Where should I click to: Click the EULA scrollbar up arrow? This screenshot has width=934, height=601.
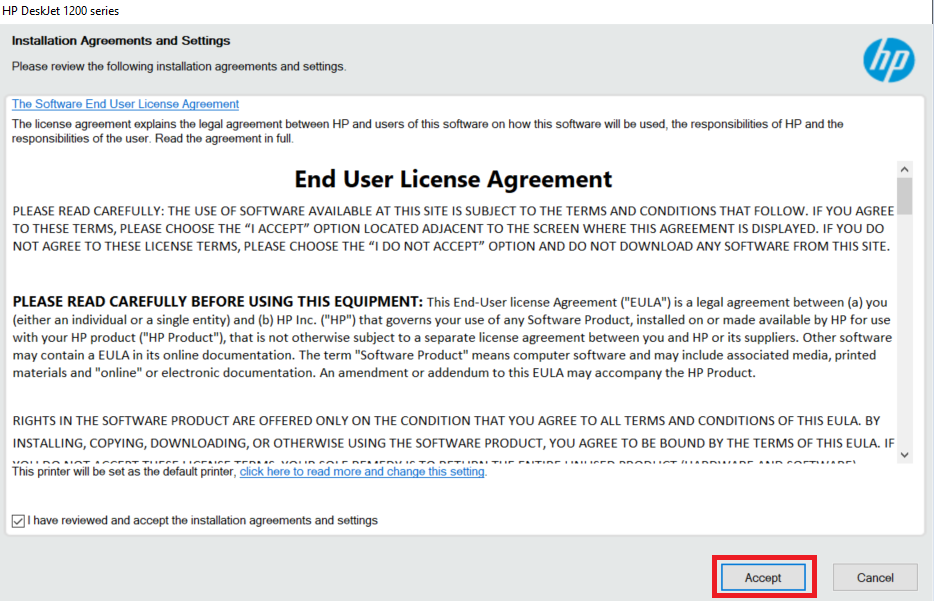click(x=904, y=169)
